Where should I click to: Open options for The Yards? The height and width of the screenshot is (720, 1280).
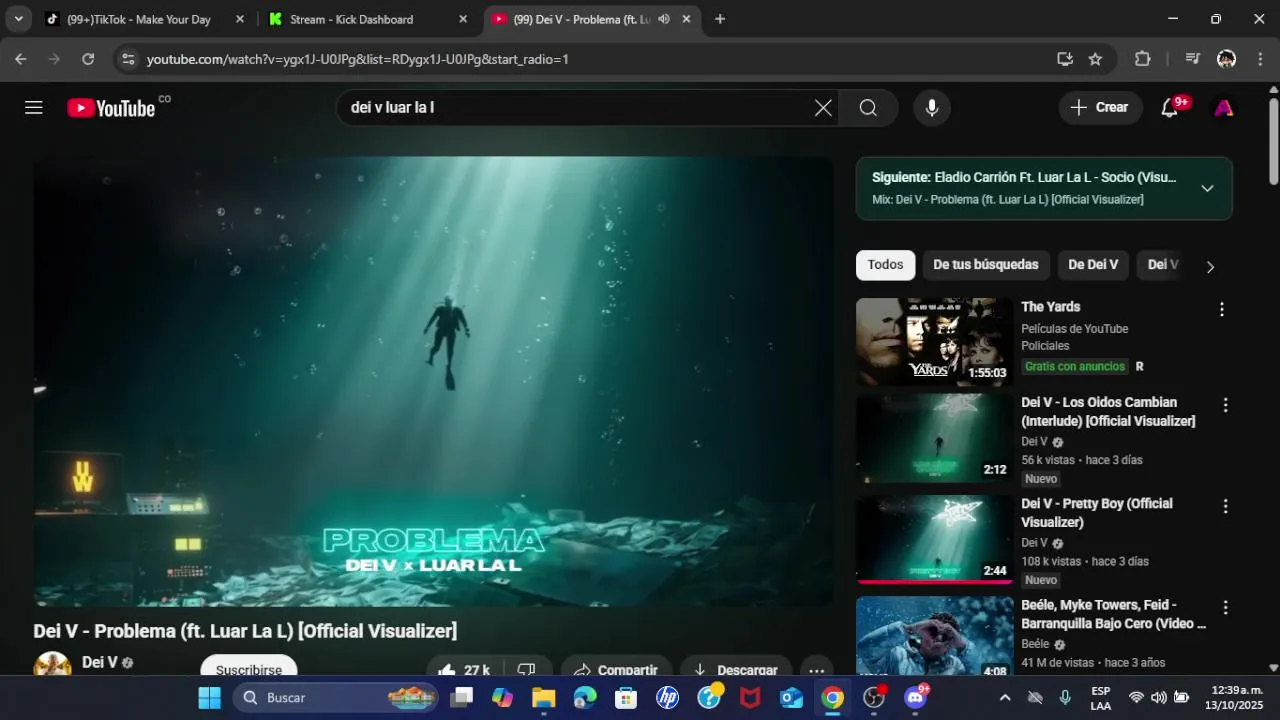pyautogui.click(x=1221, y=310)
